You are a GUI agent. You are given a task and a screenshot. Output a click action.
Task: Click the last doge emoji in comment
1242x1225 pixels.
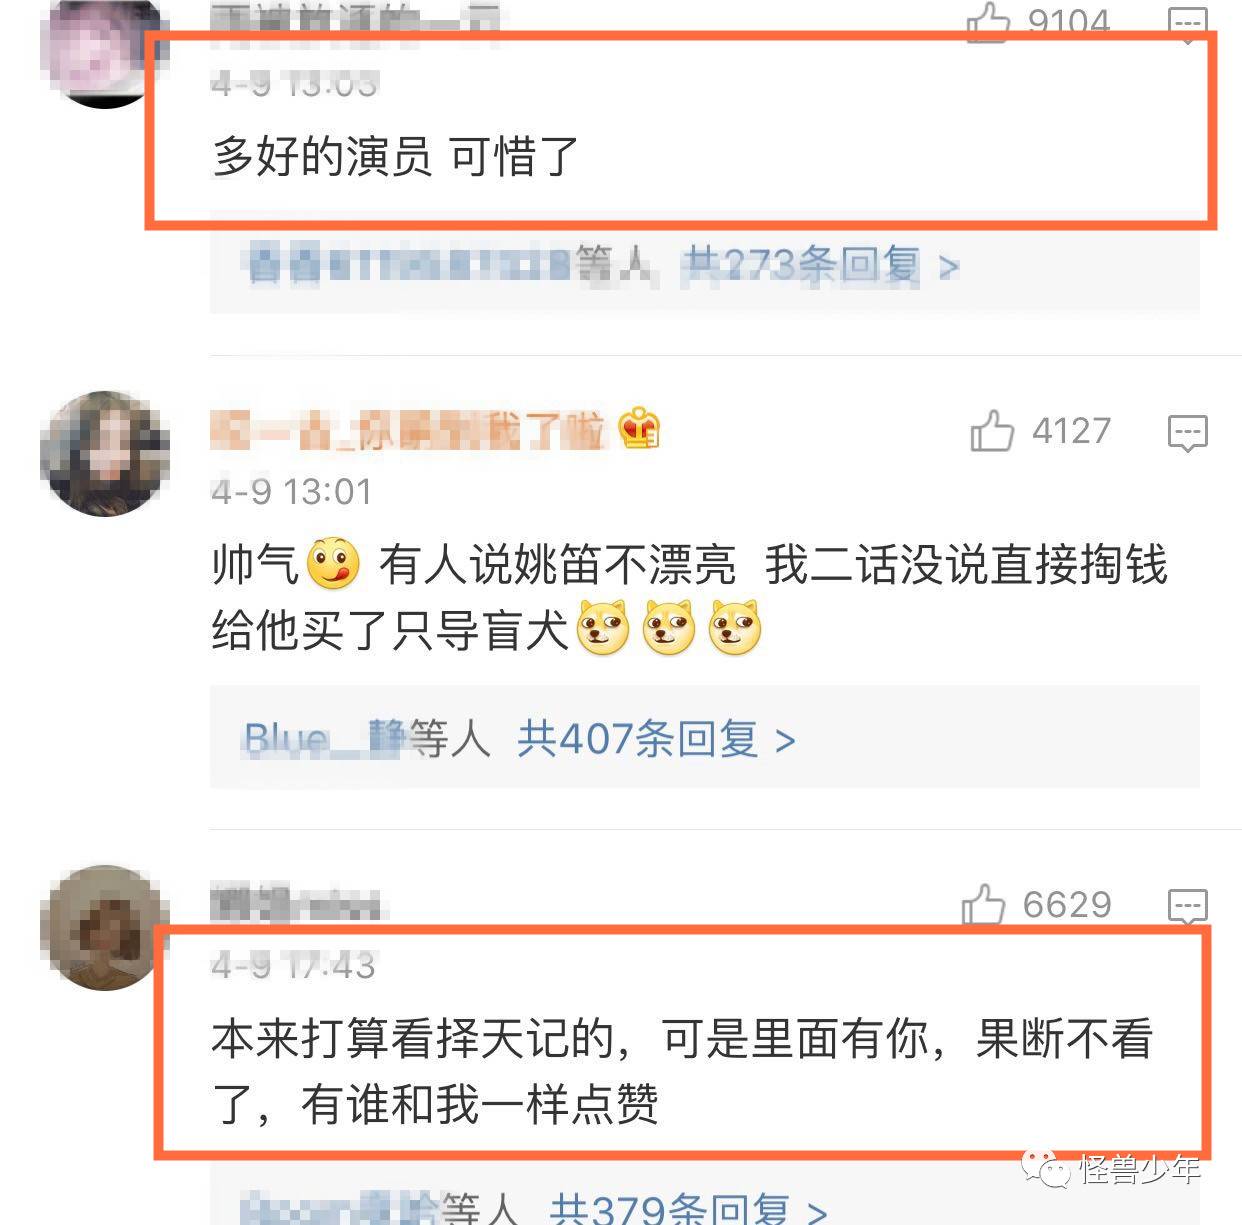[x=734, y=628]
